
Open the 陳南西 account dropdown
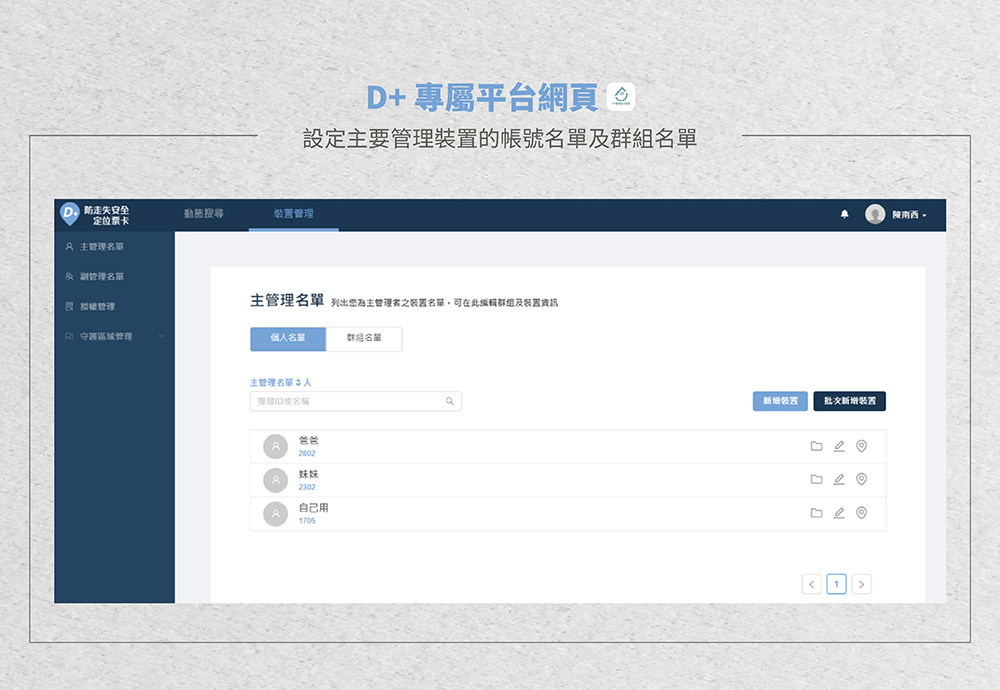click(909, 215)
